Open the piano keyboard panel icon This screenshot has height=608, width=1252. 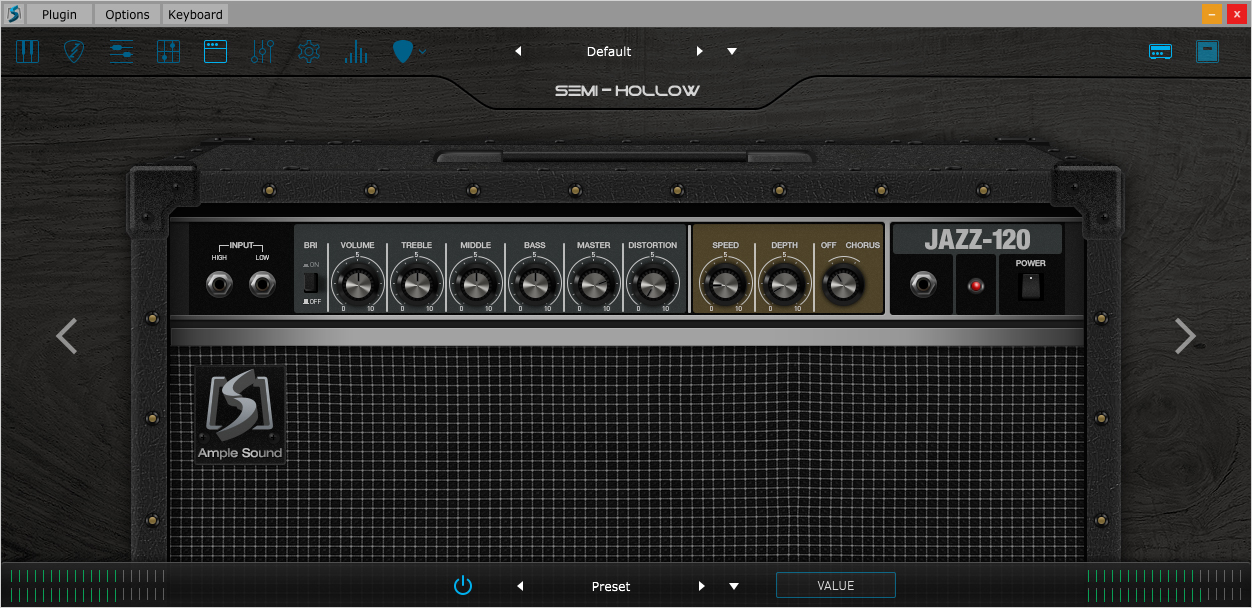click(27, 51)
